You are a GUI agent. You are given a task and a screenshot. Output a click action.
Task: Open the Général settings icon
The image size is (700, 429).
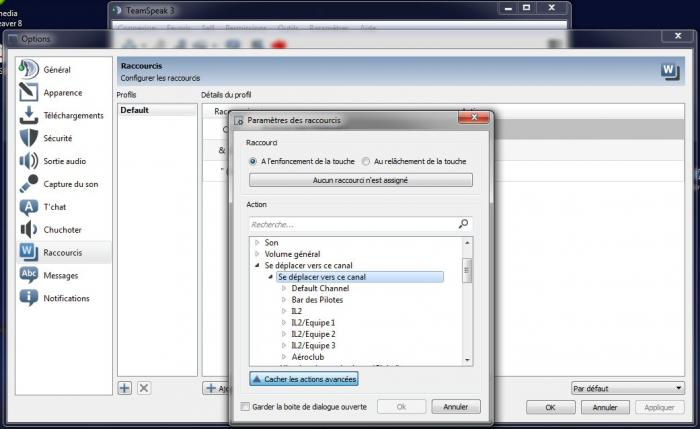(x=29, y=69)
